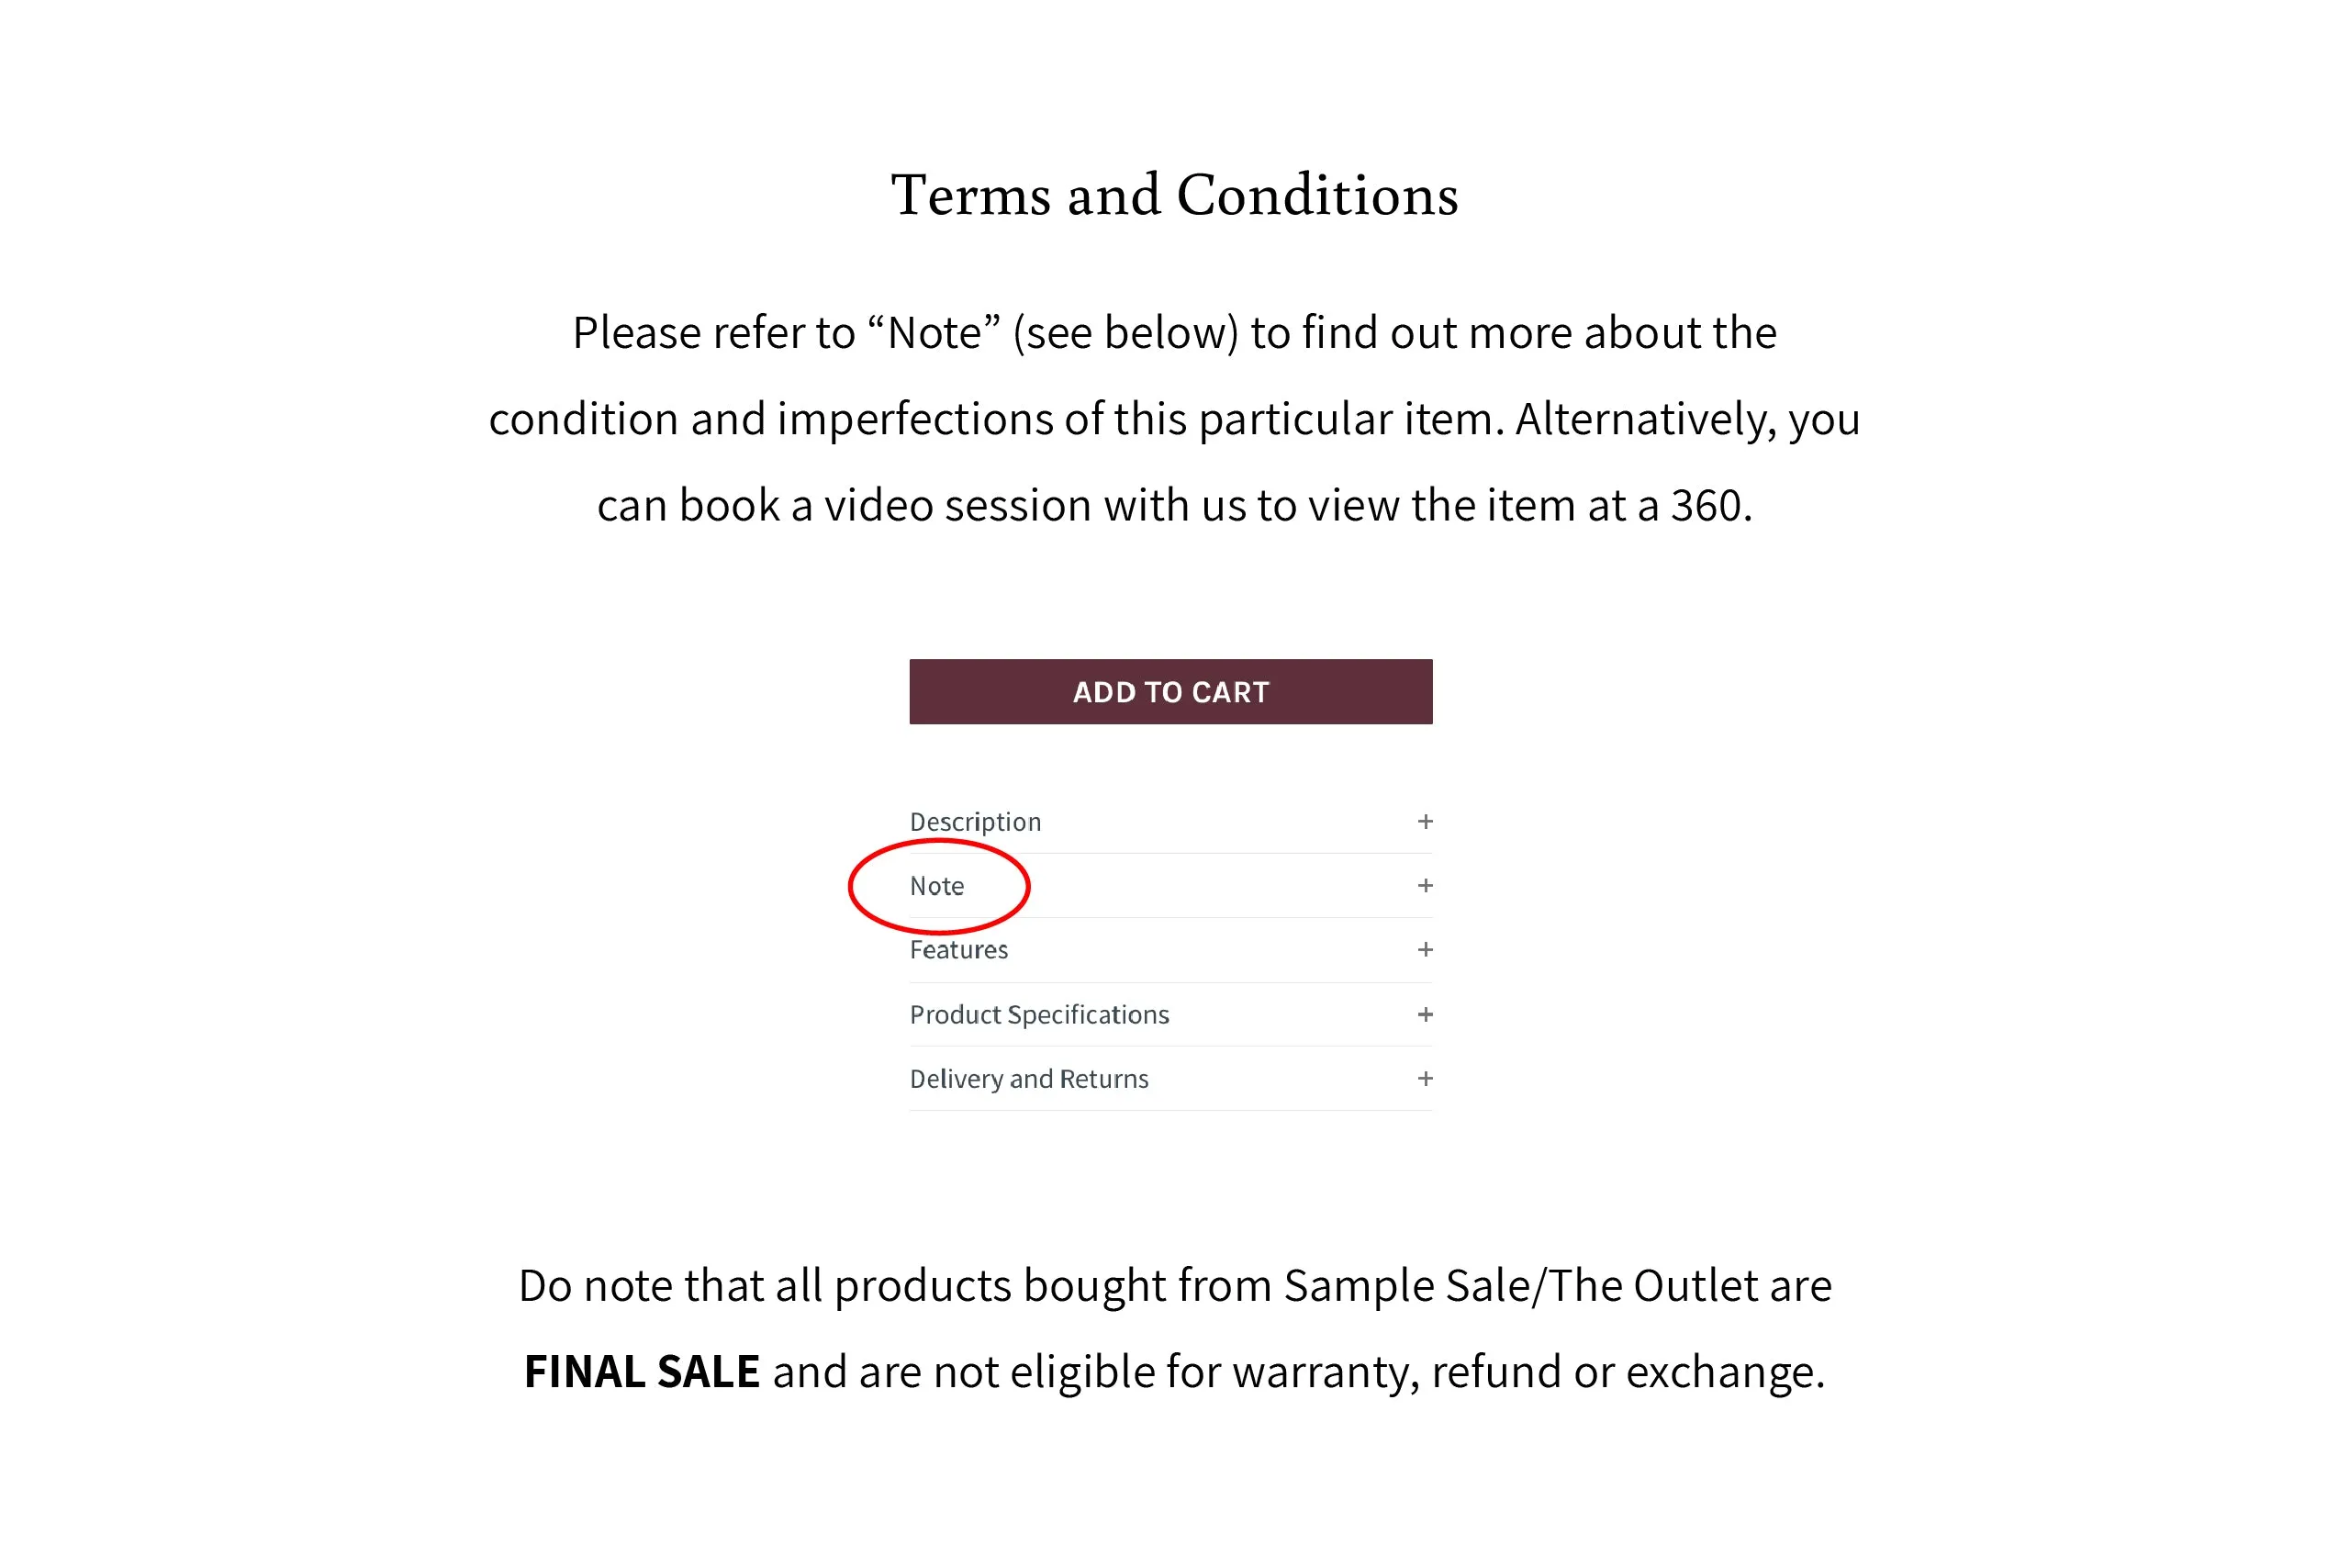Image resolution: width=2350 pixels, height=1568 pixels.
Task: Expand the Features section plus icon
Action: [x=1424, y=949]
